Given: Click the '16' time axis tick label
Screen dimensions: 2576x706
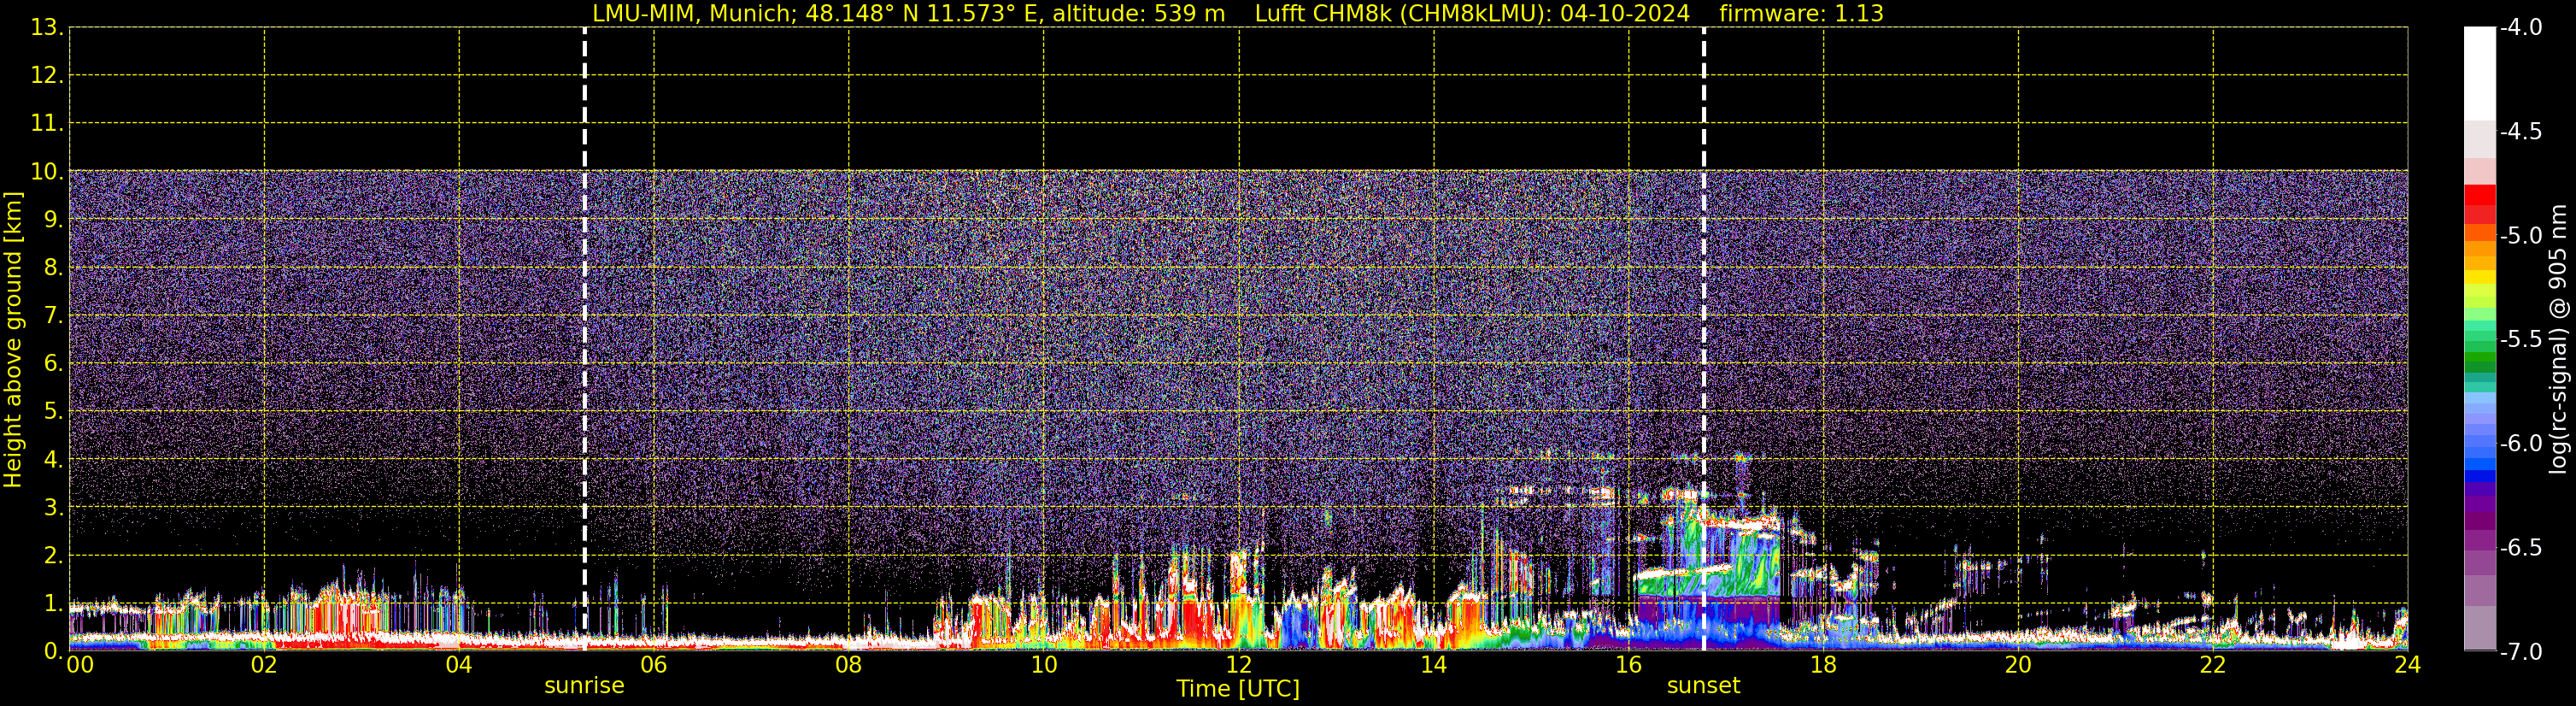Looking at the screenshot, I should pos(1629,665).
